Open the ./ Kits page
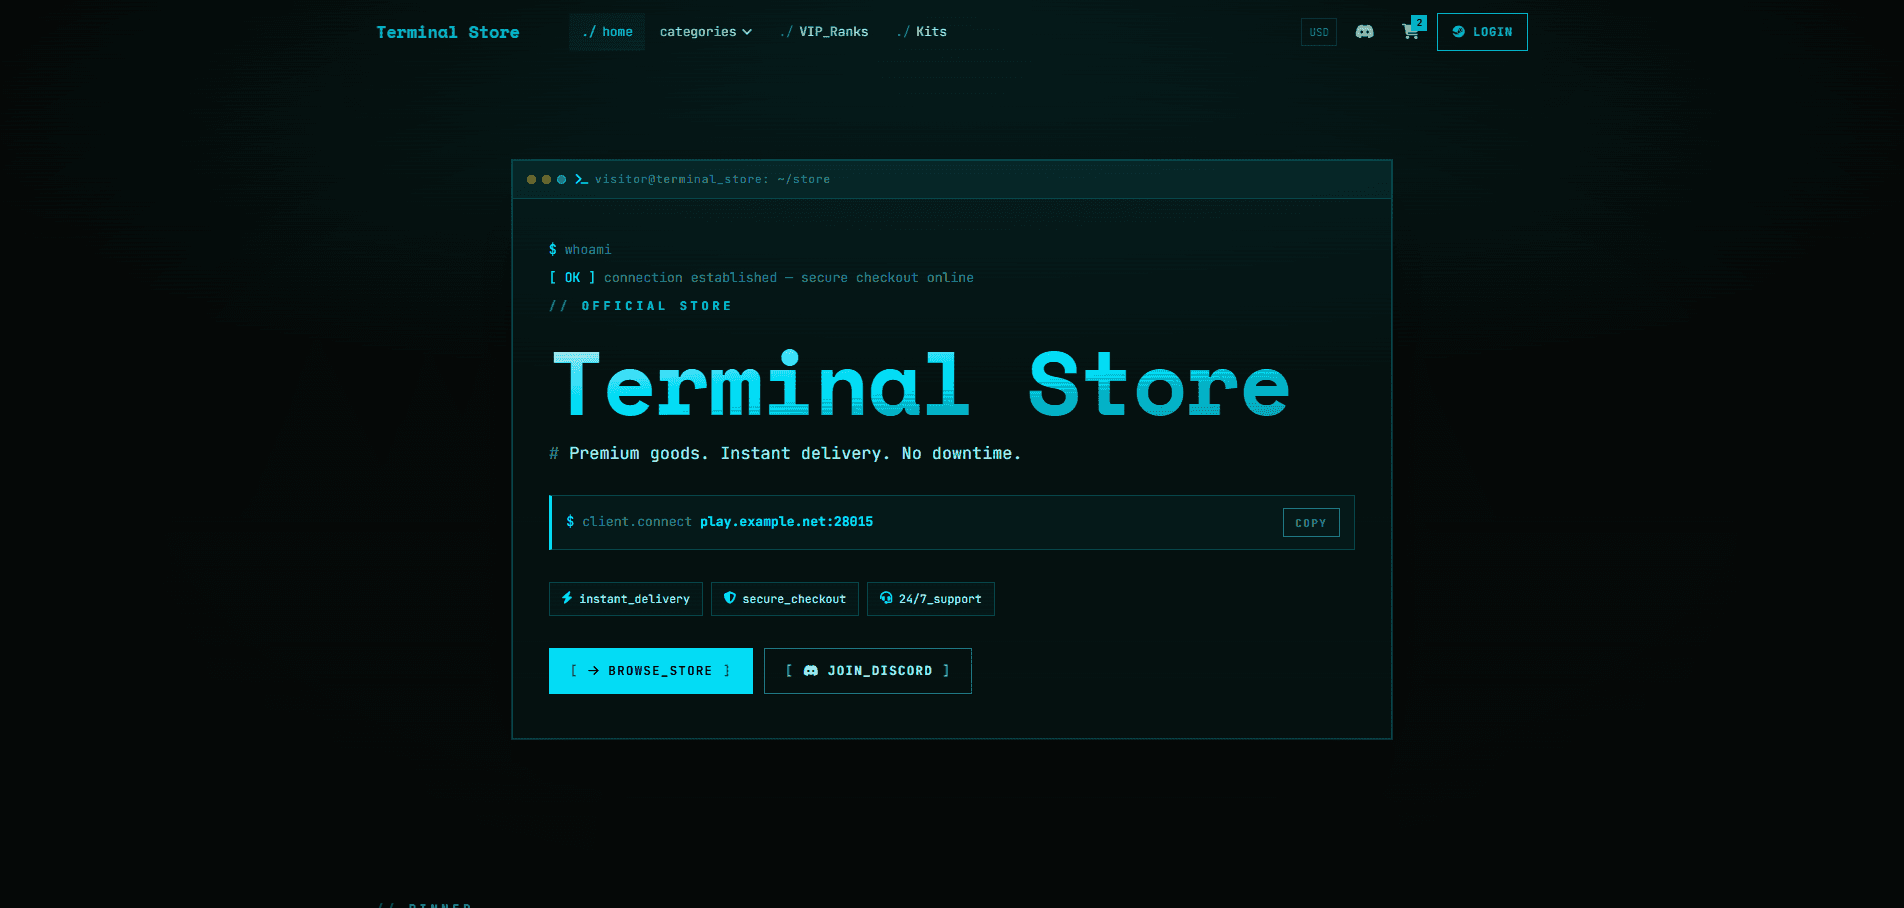1904x908 pixels. (x=921, y=32)
